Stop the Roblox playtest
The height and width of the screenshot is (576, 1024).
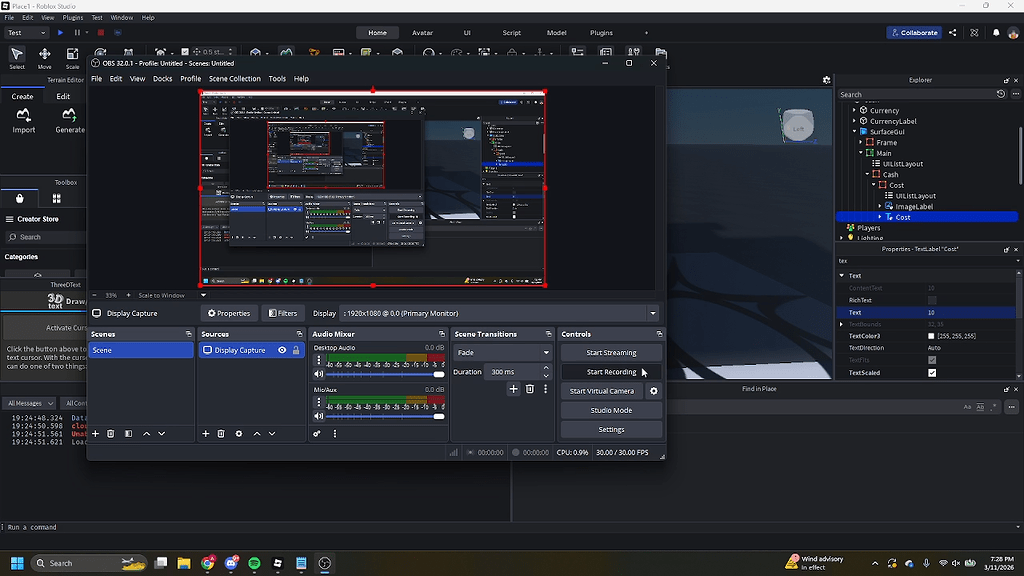click(x=101, y=33)
